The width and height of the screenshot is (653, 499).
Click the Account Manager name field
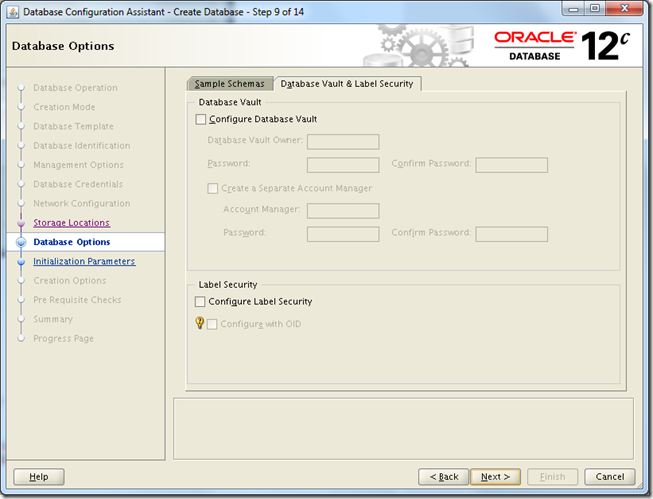tap(343, 211)
